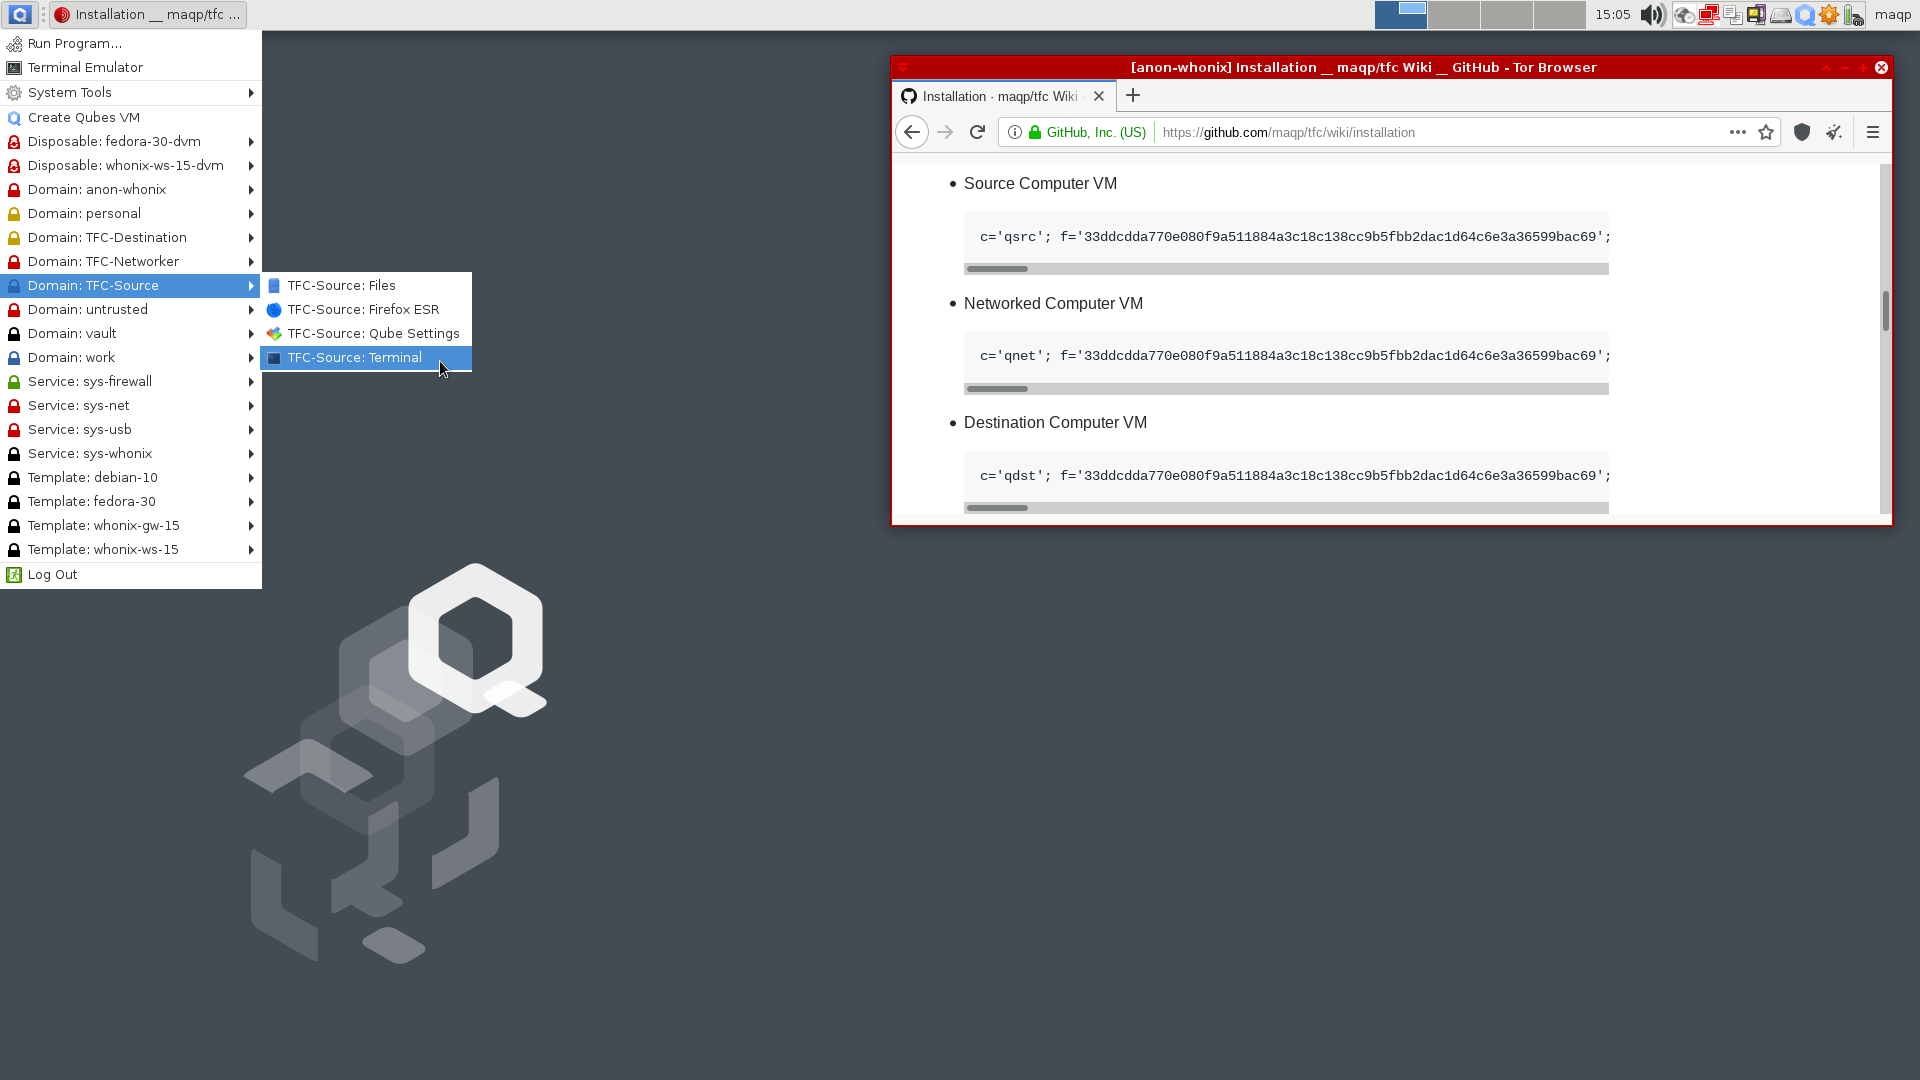
Task: Select Log Out from the menu
Action: [52, 574]
